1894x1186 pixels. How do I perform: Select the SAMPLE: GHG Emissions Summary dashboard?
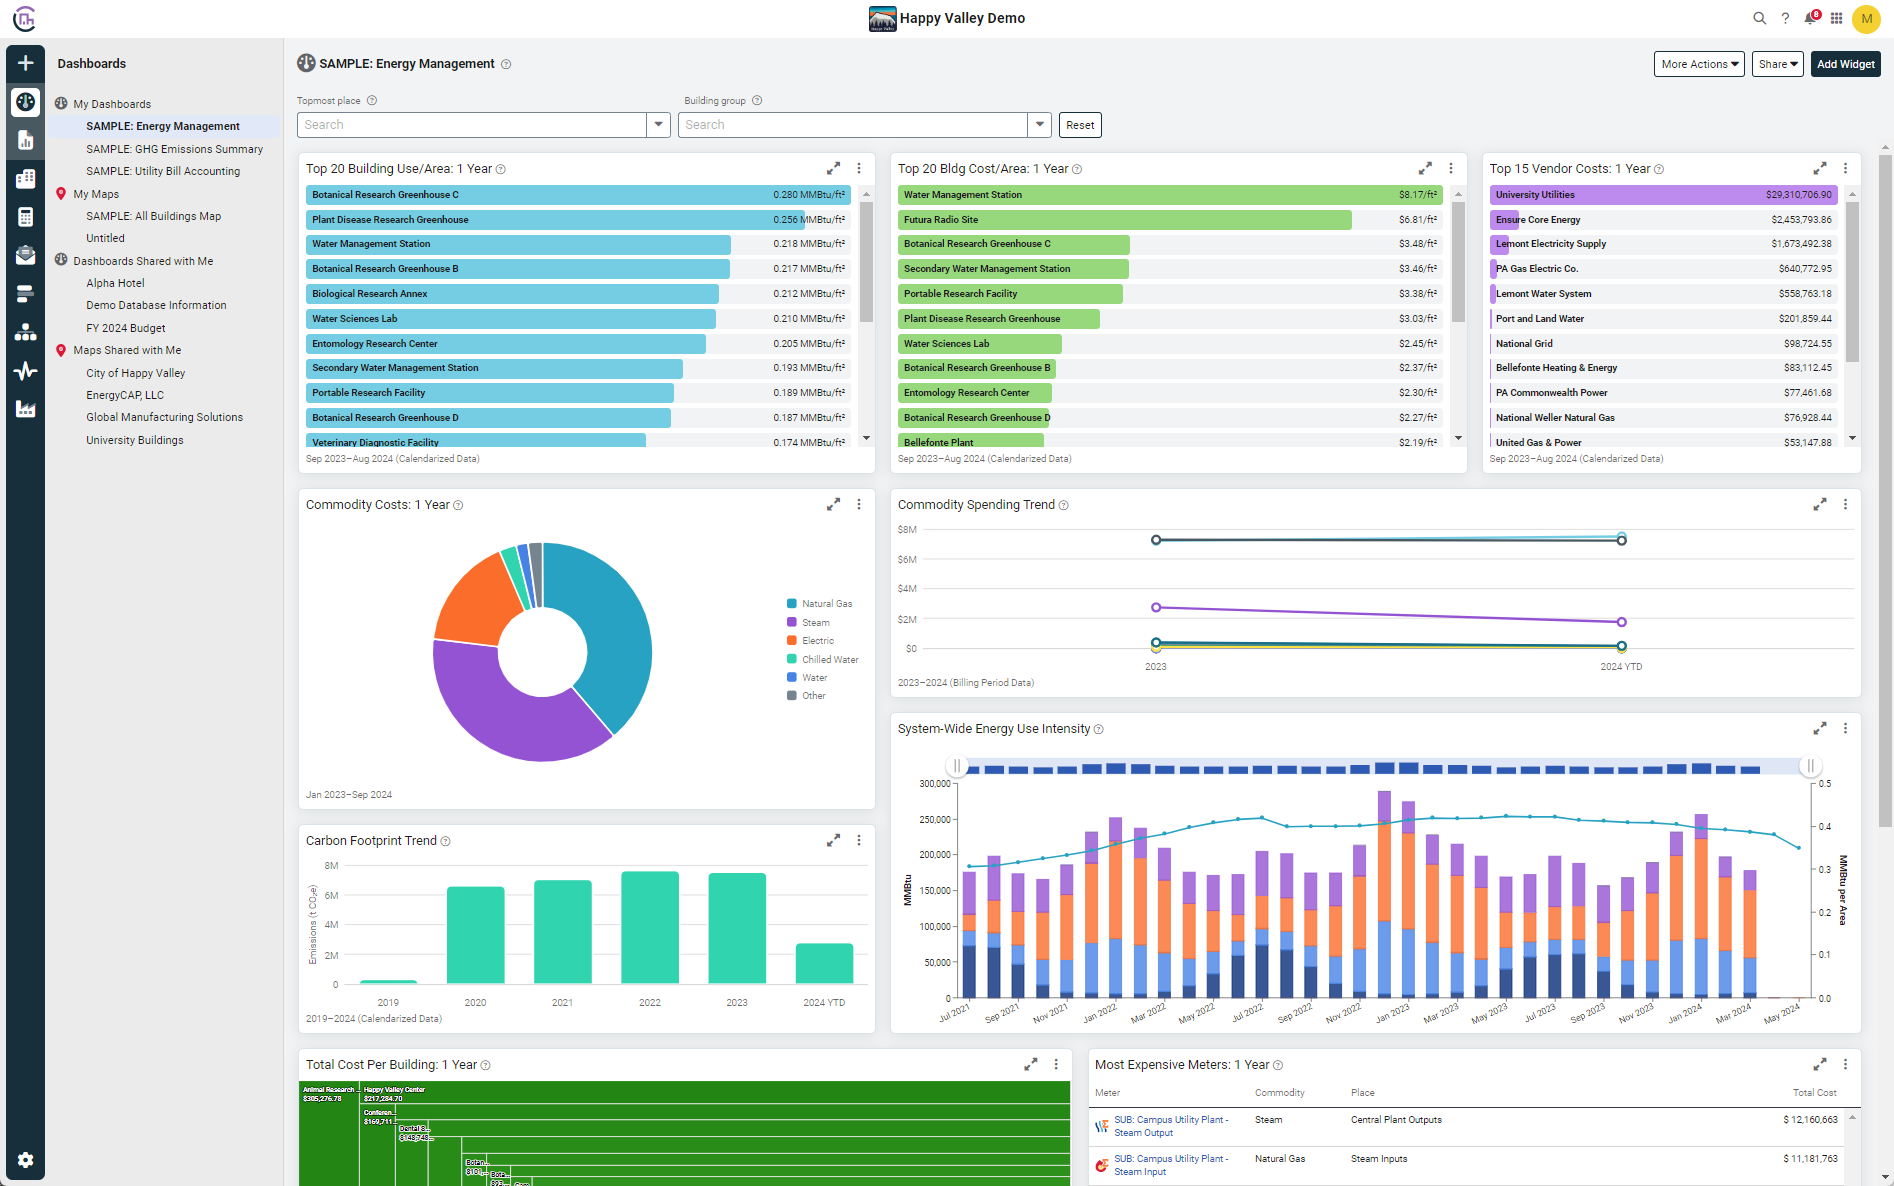[174, 148]
